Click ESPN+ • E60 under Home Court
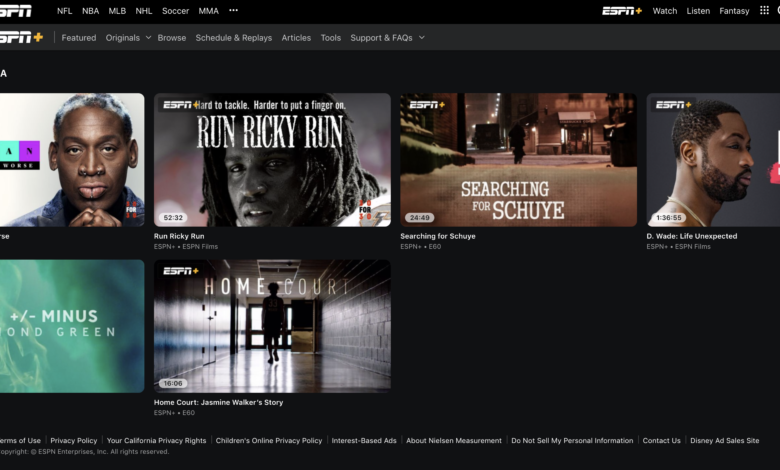Image resolution: width=780 pixels, height=470 pixels. tap(174, 413)
